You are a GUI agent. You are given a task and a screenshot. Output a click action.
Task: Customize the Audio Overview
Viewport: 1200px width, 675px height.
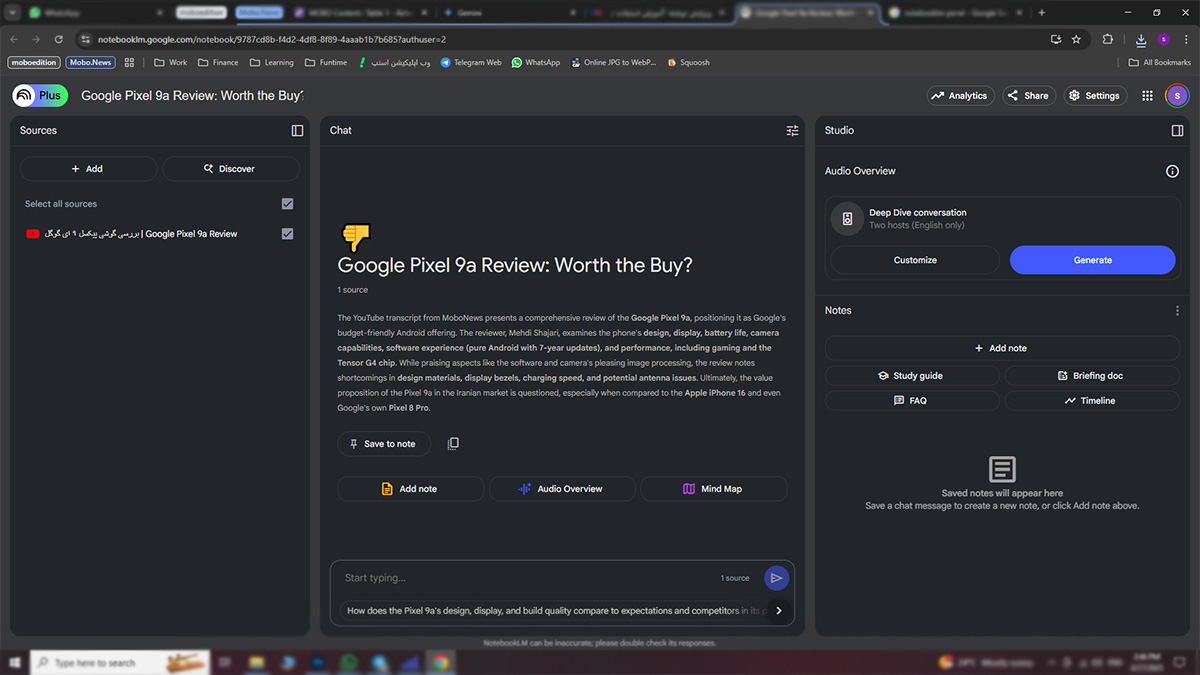click(x=915, y=260)
